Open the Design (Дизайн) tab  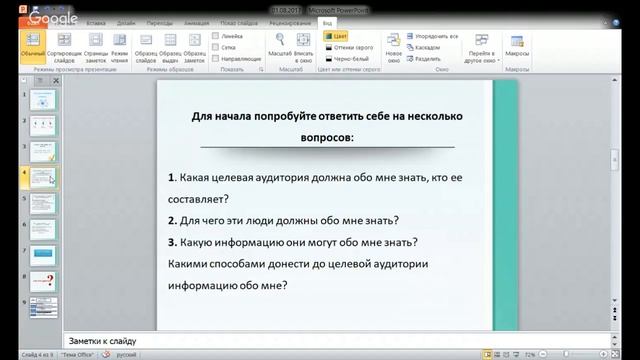click(126, 23)
